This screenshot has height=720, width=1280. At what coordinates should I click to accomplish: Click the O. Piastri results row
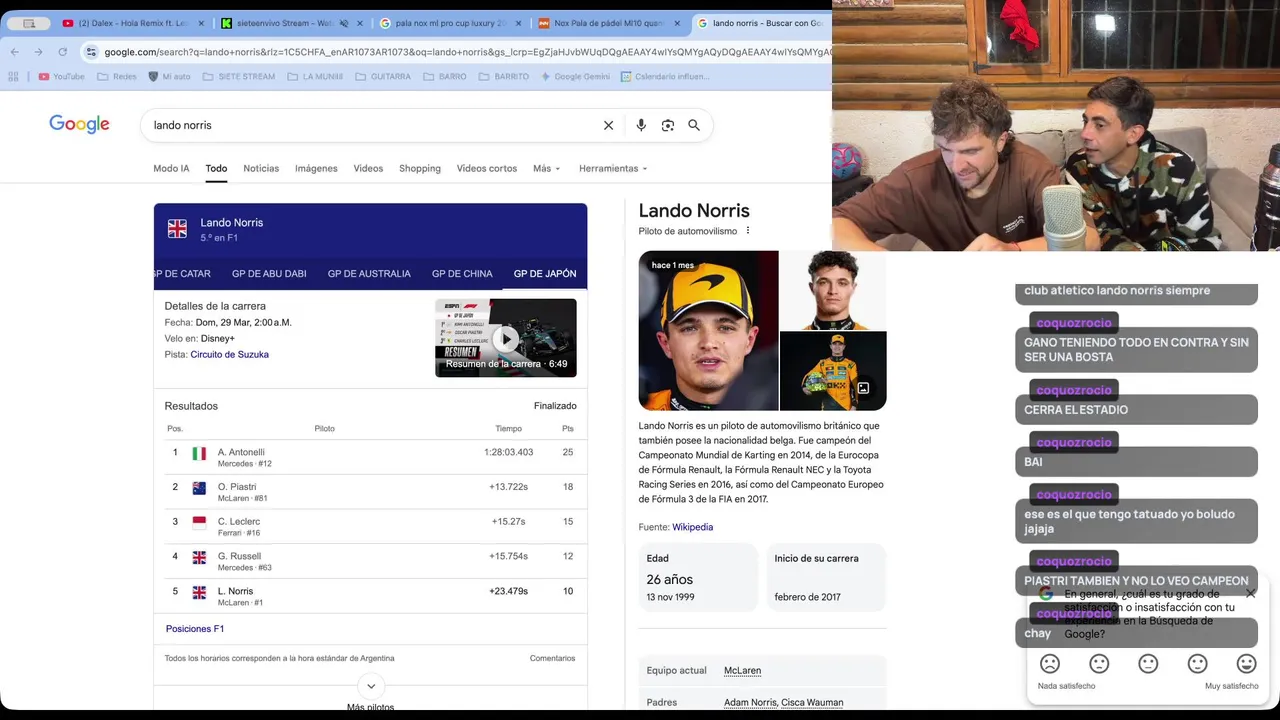(x=370, y=492)
